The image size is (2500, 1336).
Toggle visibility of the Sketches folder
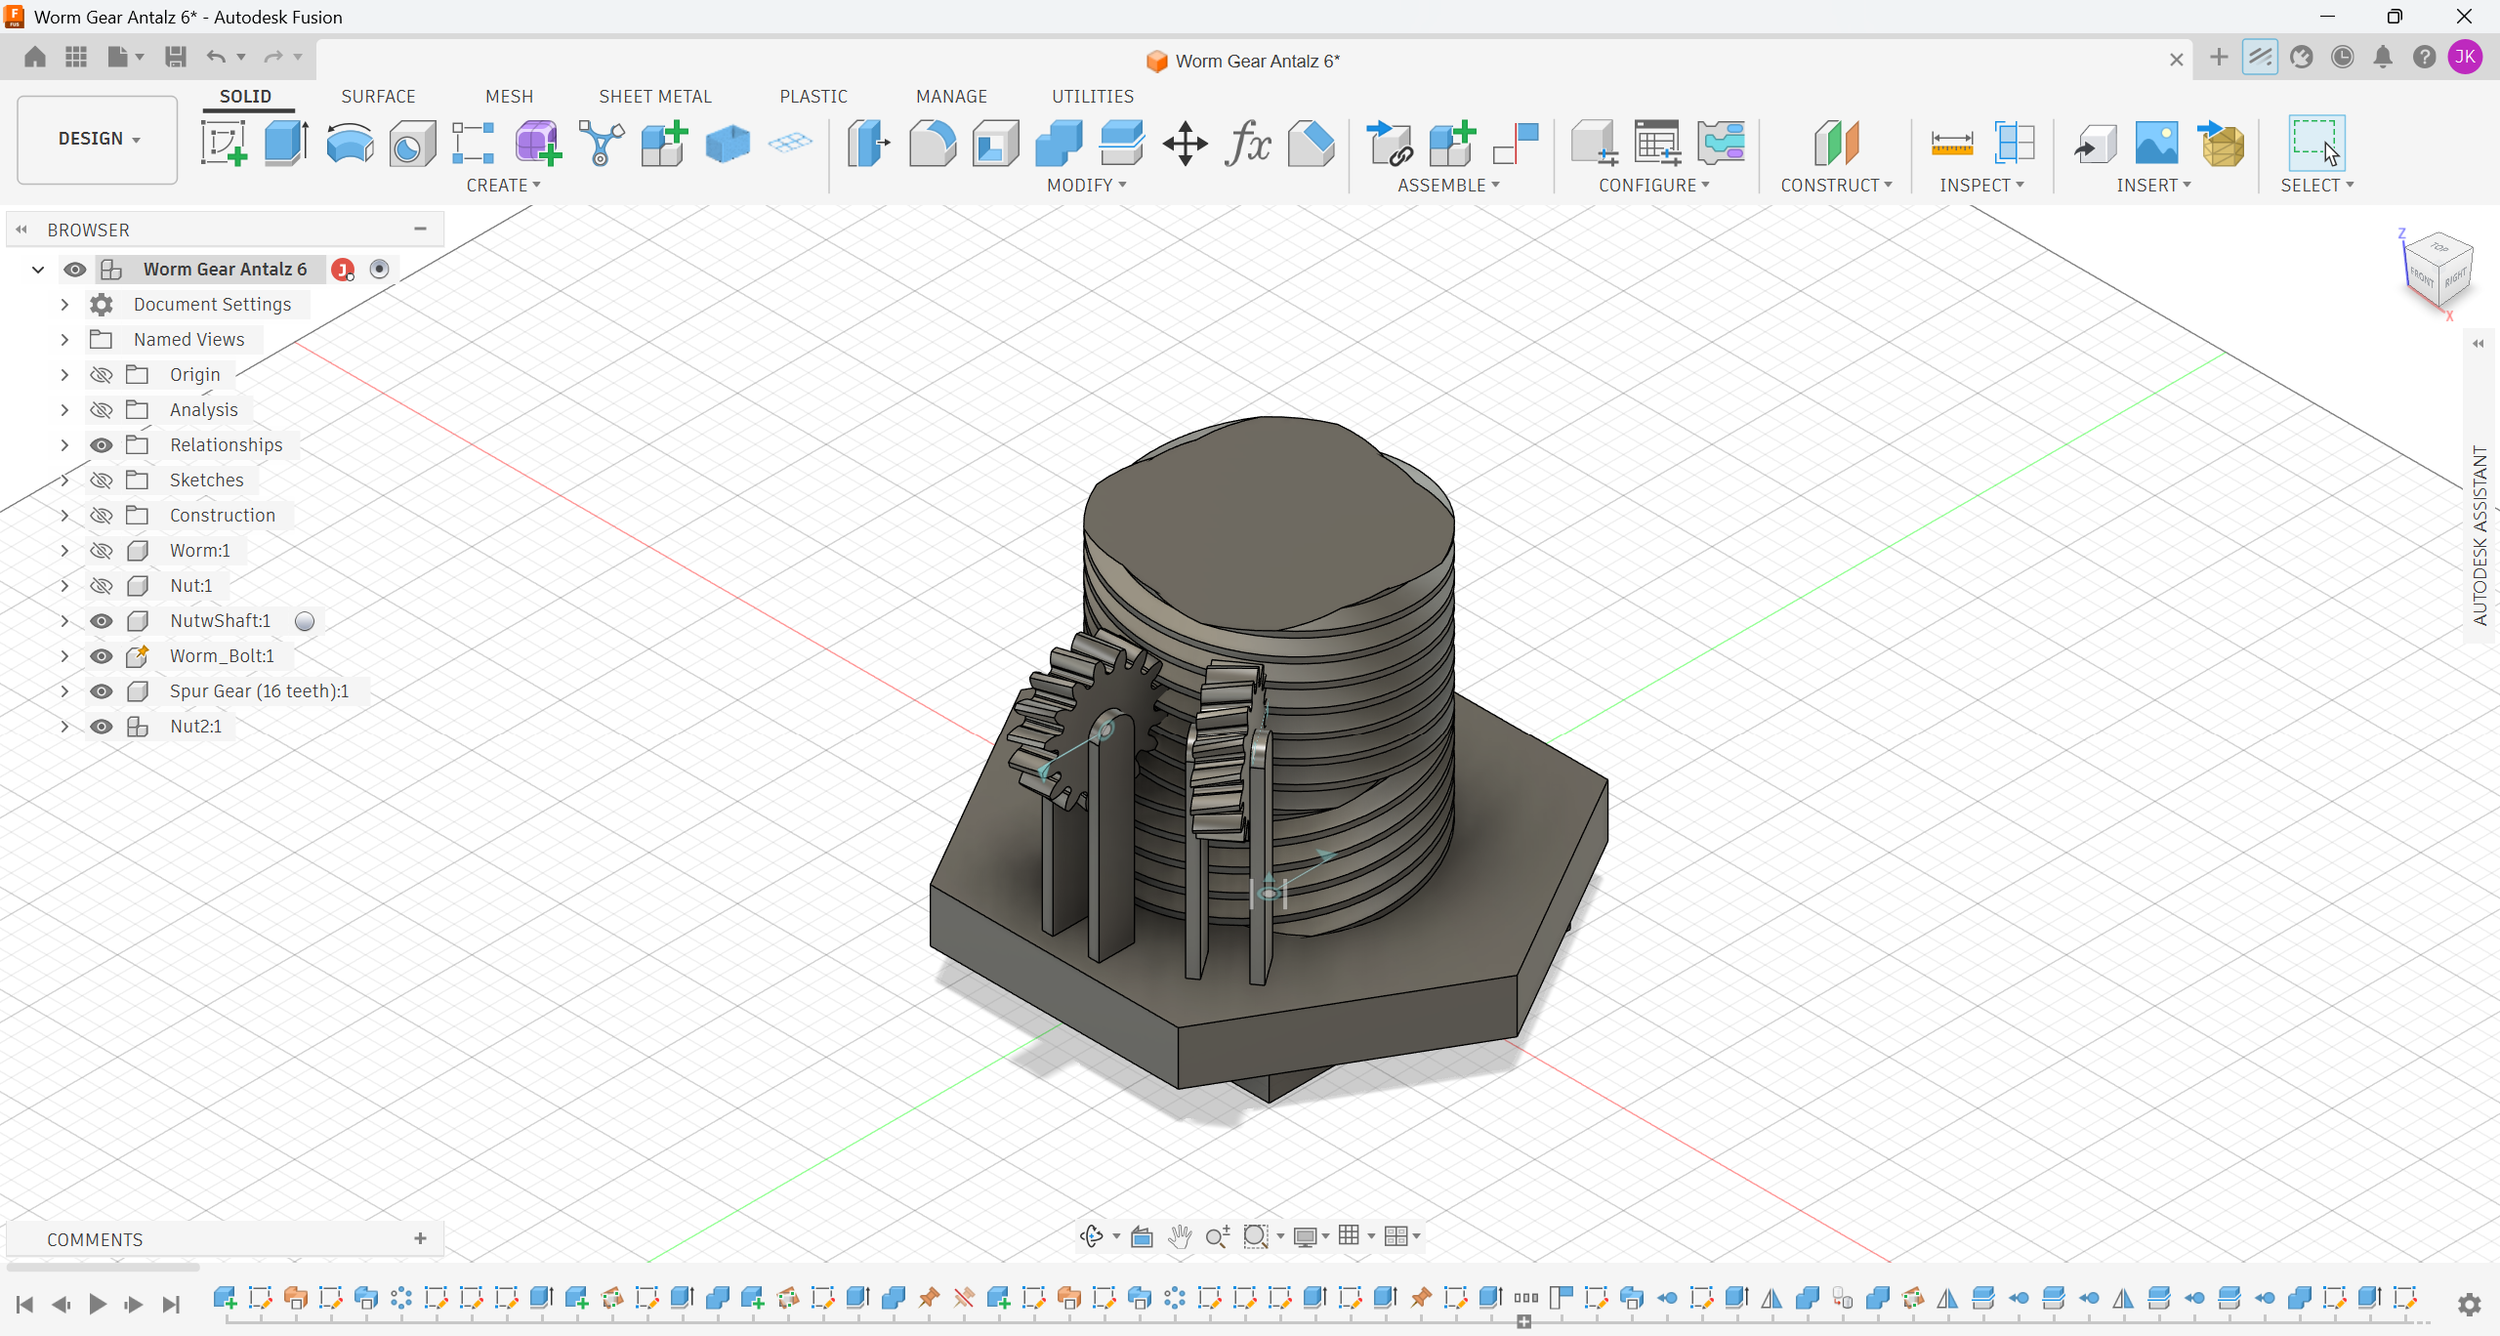coord(101,481)
